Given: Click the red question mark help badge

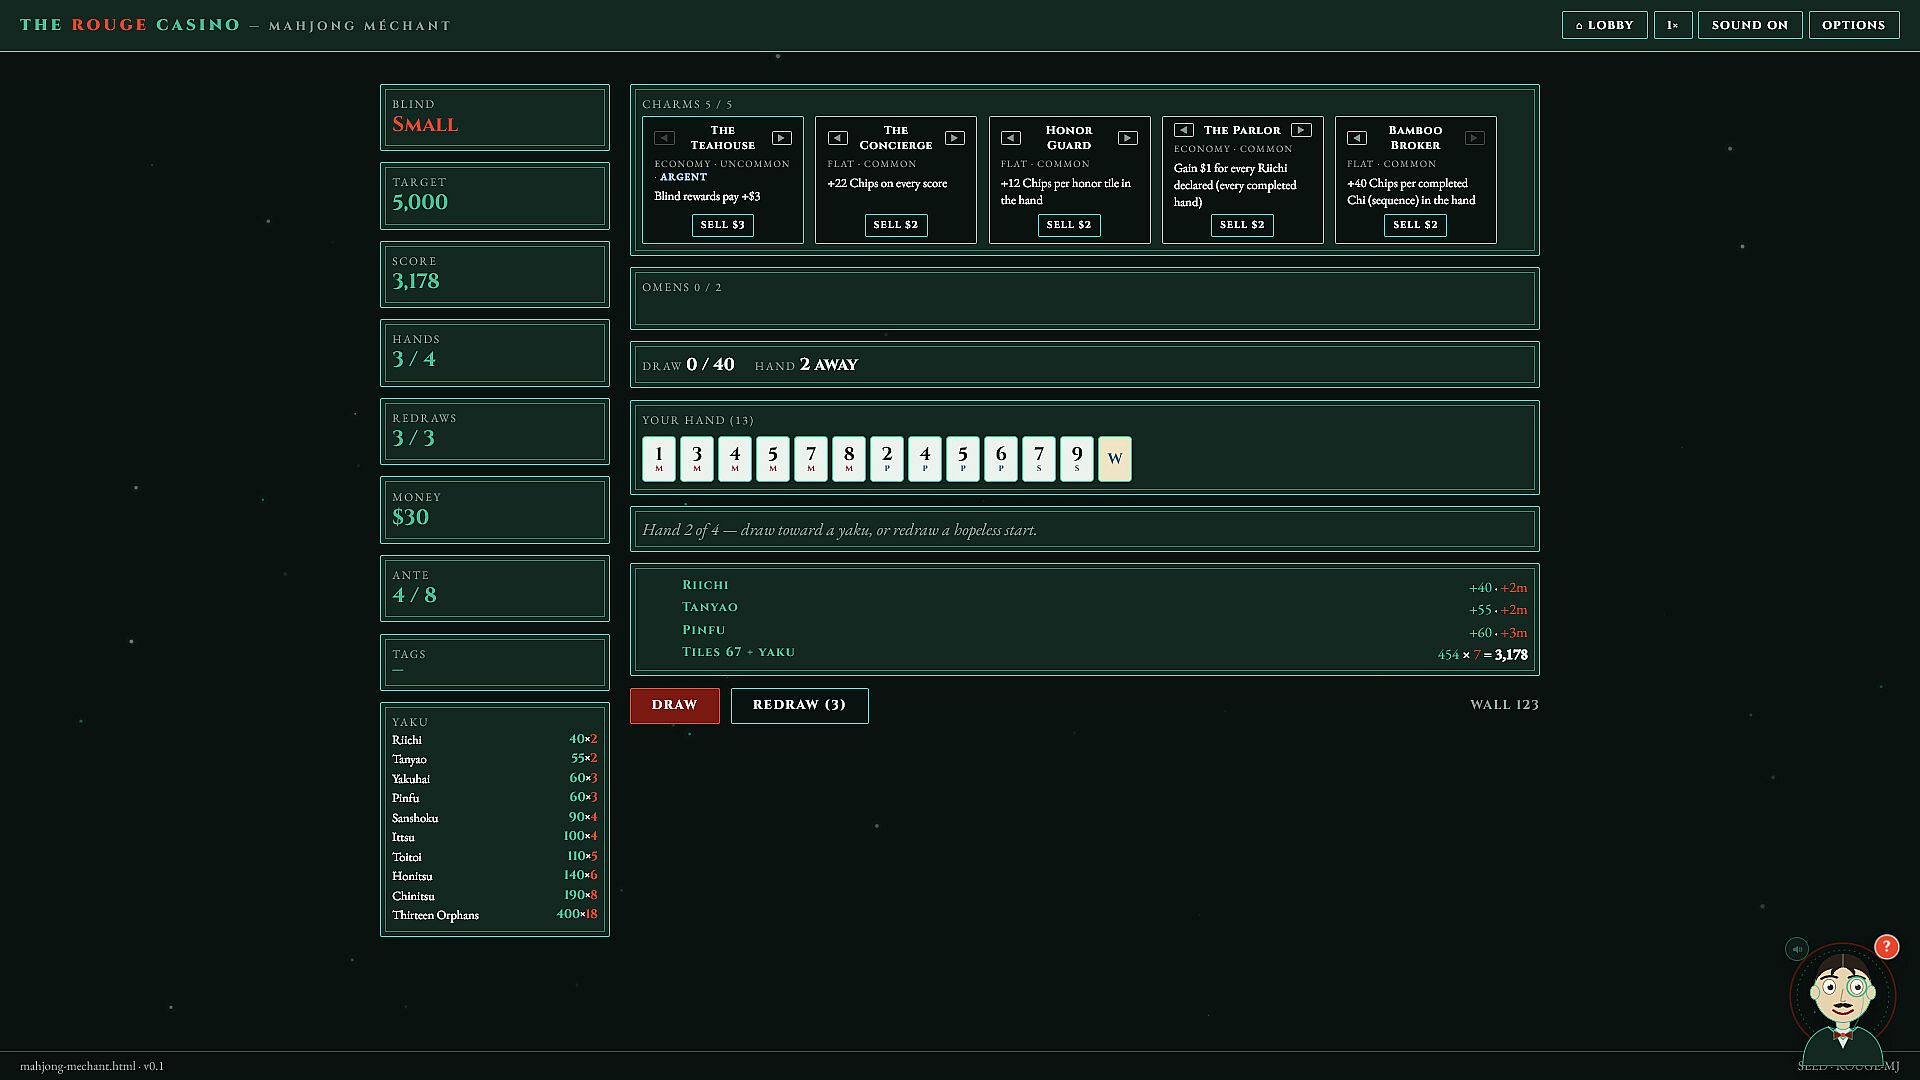Looking at the screenshot, I should (x=1886, y=947).
